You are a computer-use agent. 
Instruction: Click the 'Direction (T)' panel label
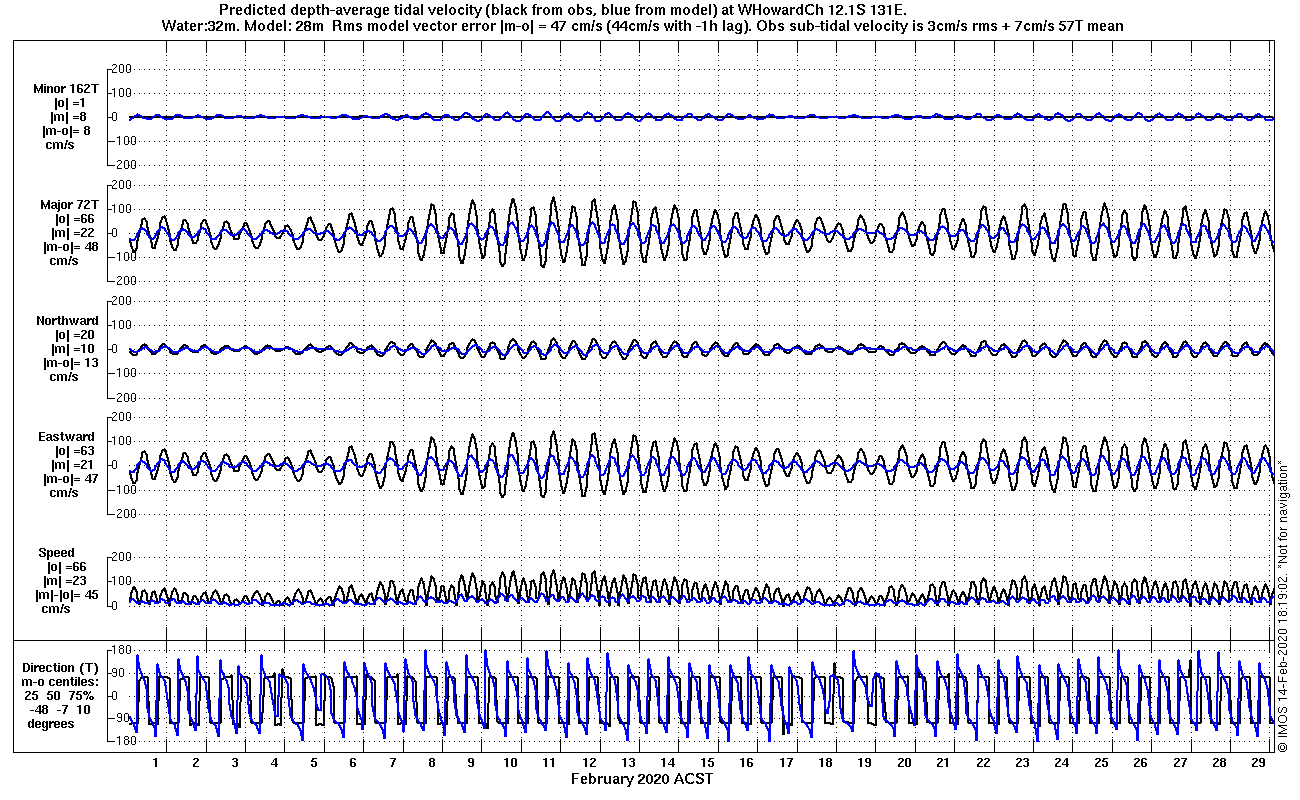click(62, 667)
